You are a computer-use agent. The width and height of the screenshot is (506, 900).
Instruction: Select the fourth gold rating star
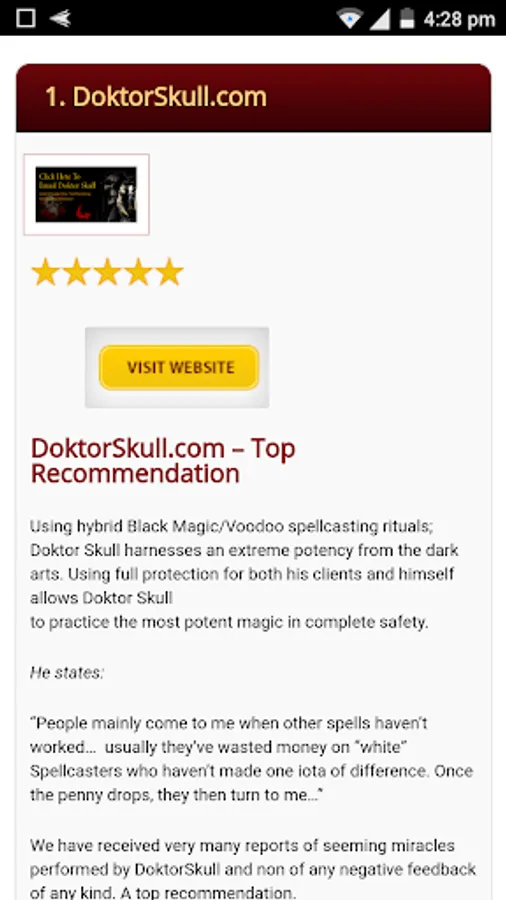[x=138, y=272]
